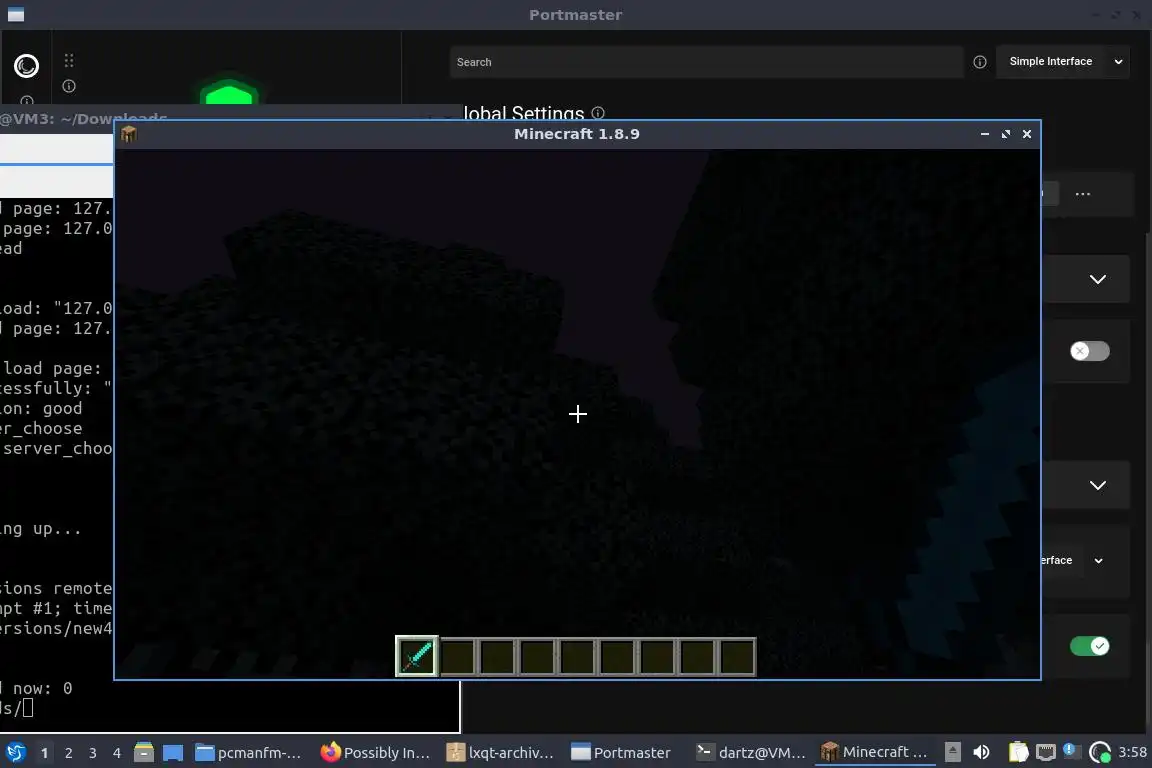Image resolution: width=1152 pixels, height=768 pixels.
Task: Click the show desktop icon in the taskbar
Action: click(x=173, y=752)
